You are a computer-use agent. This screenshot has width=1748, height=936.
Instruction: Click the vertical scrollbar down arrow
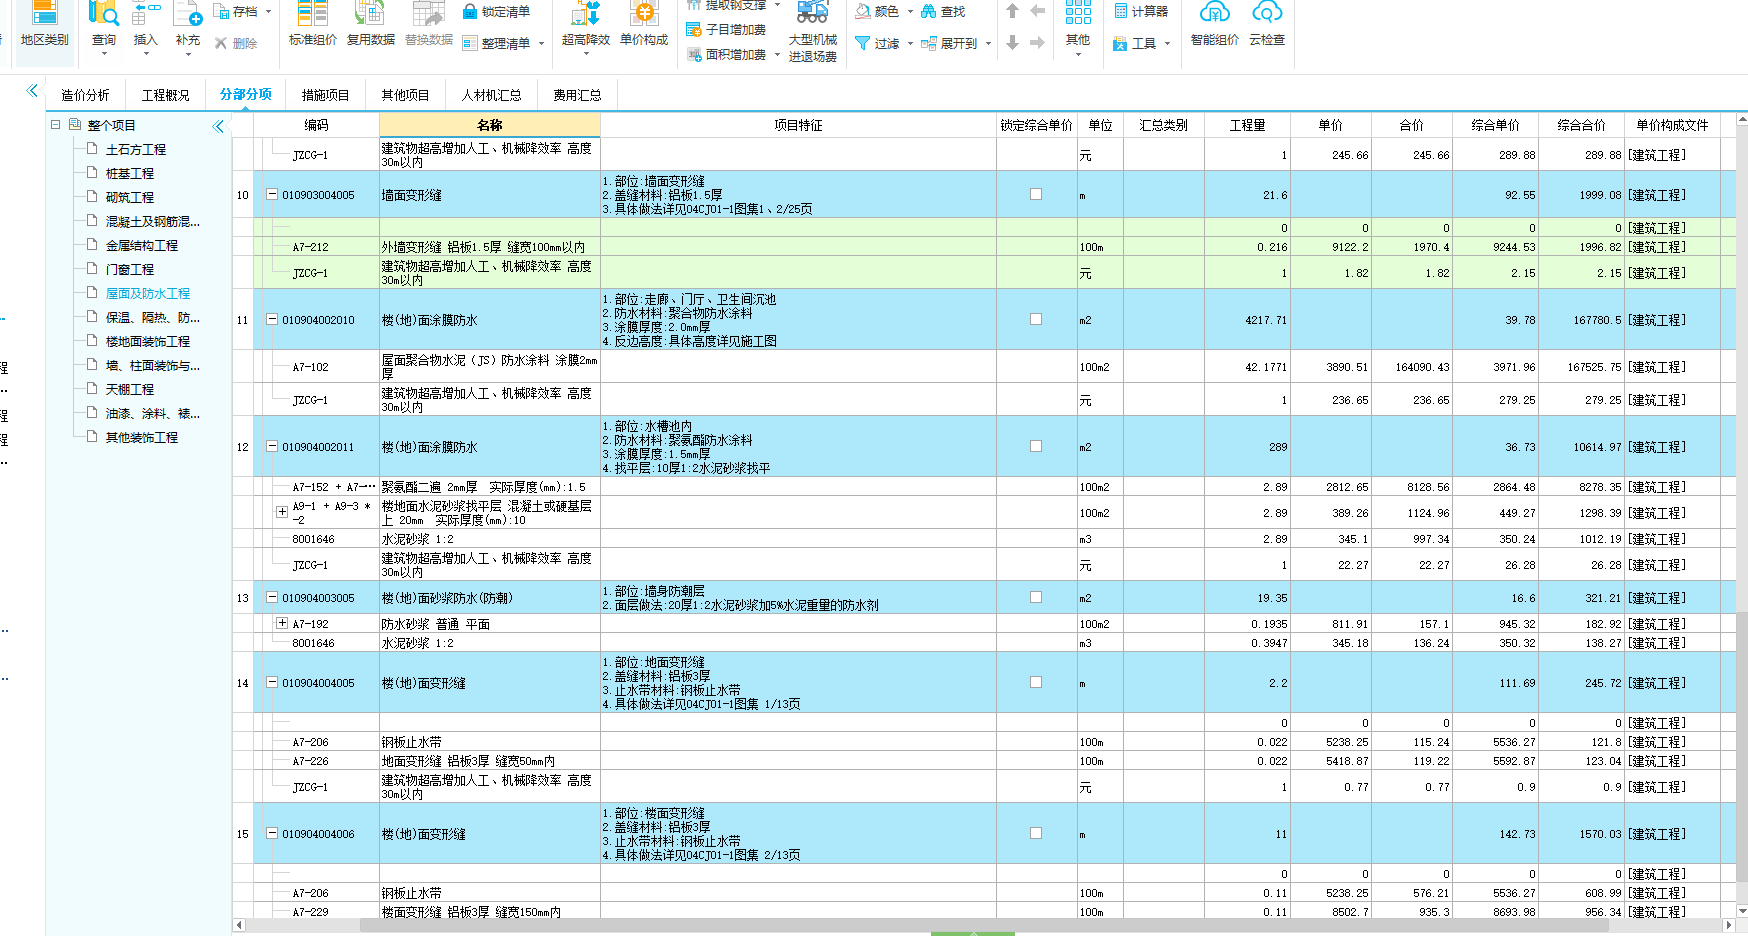[x=1742, y=911]
